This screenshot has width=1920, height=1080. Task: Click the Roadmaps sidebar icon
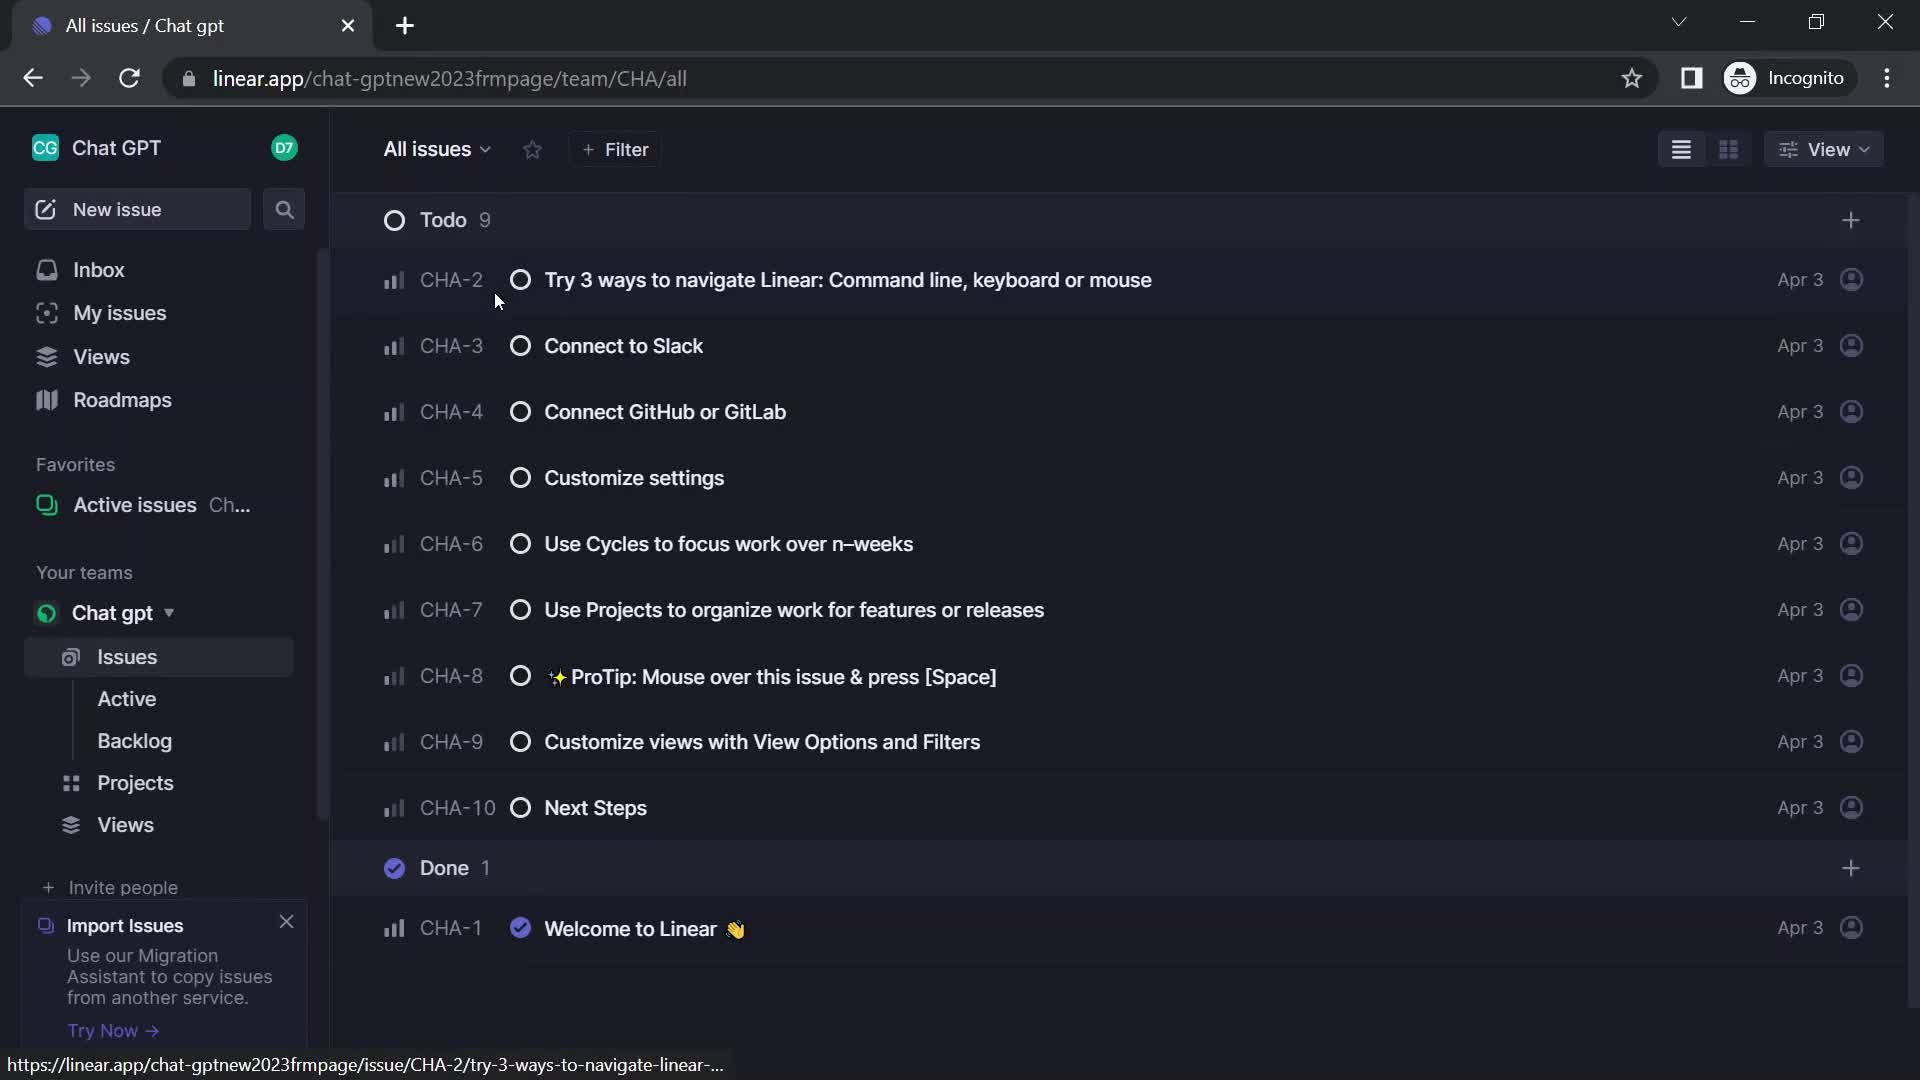[x=46, y=398]
